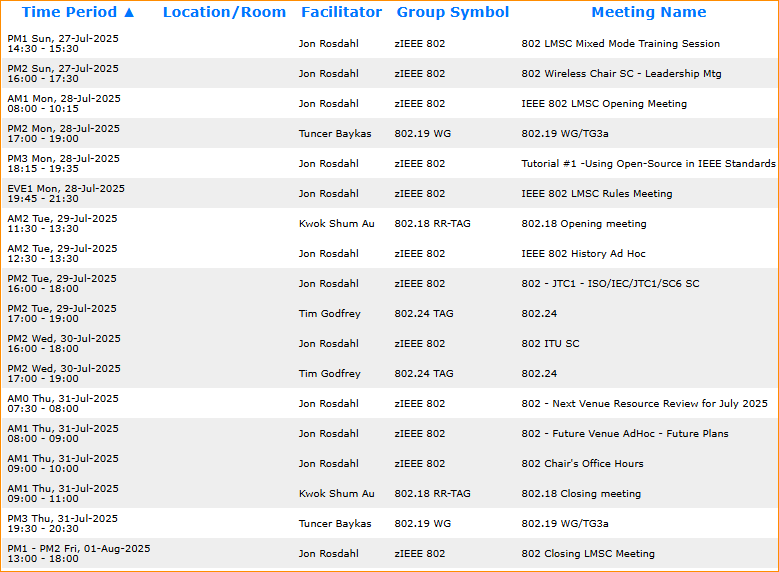The width and height of the screenshot is (779, 572).
Task: Select '802.19 WG/TG3a' in the PM2 Mon row
Action: click(565, 134)
